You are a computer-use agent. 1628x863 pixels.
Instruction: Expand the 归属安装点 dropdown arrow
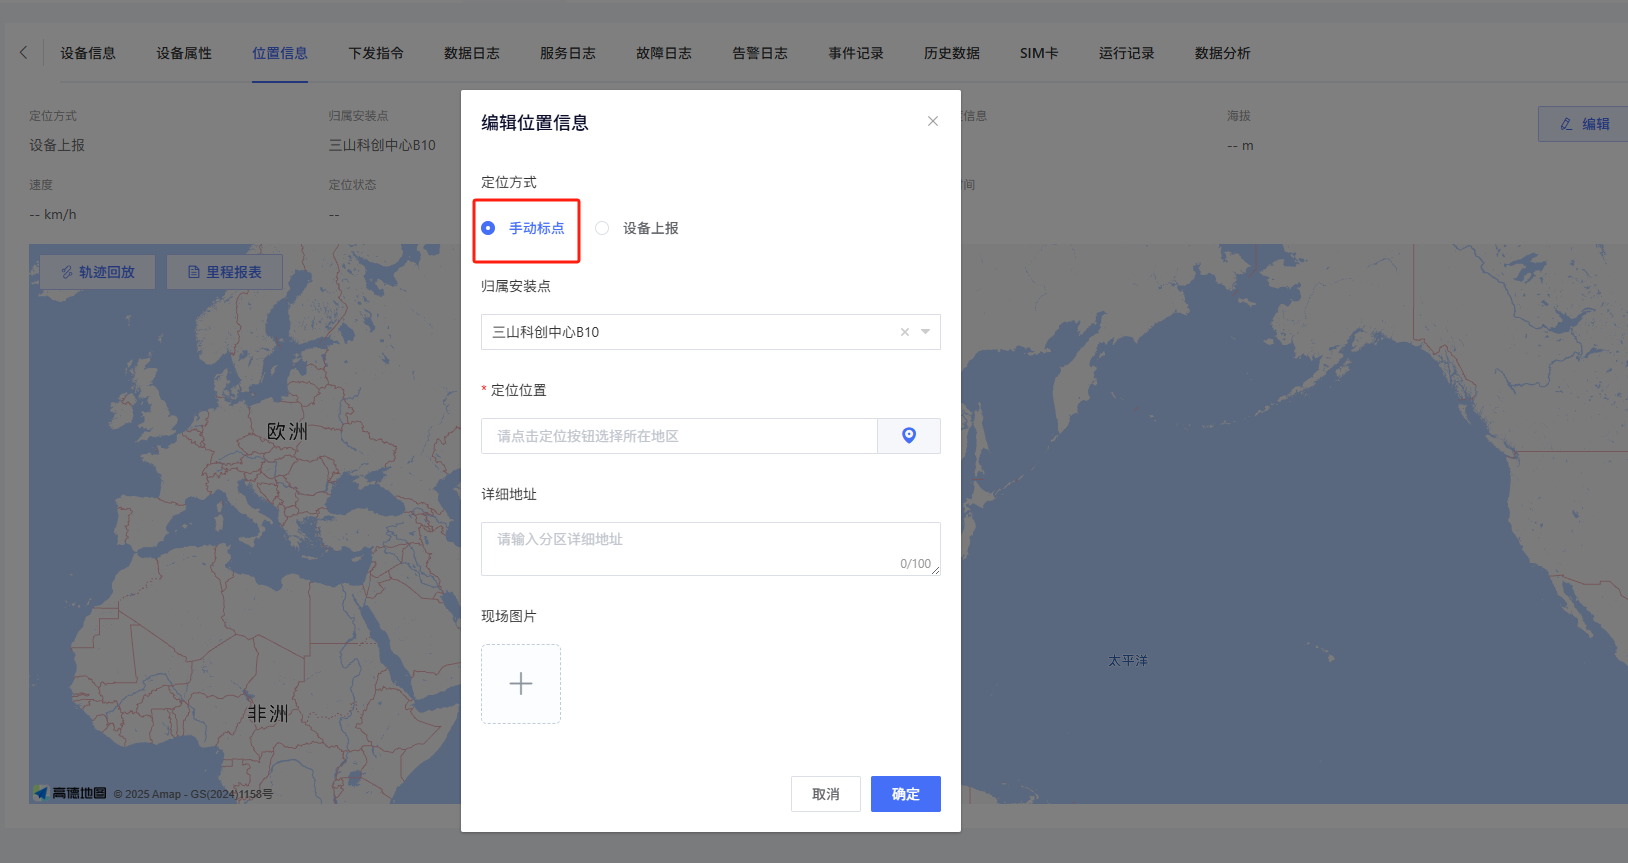tap(926, 332)
